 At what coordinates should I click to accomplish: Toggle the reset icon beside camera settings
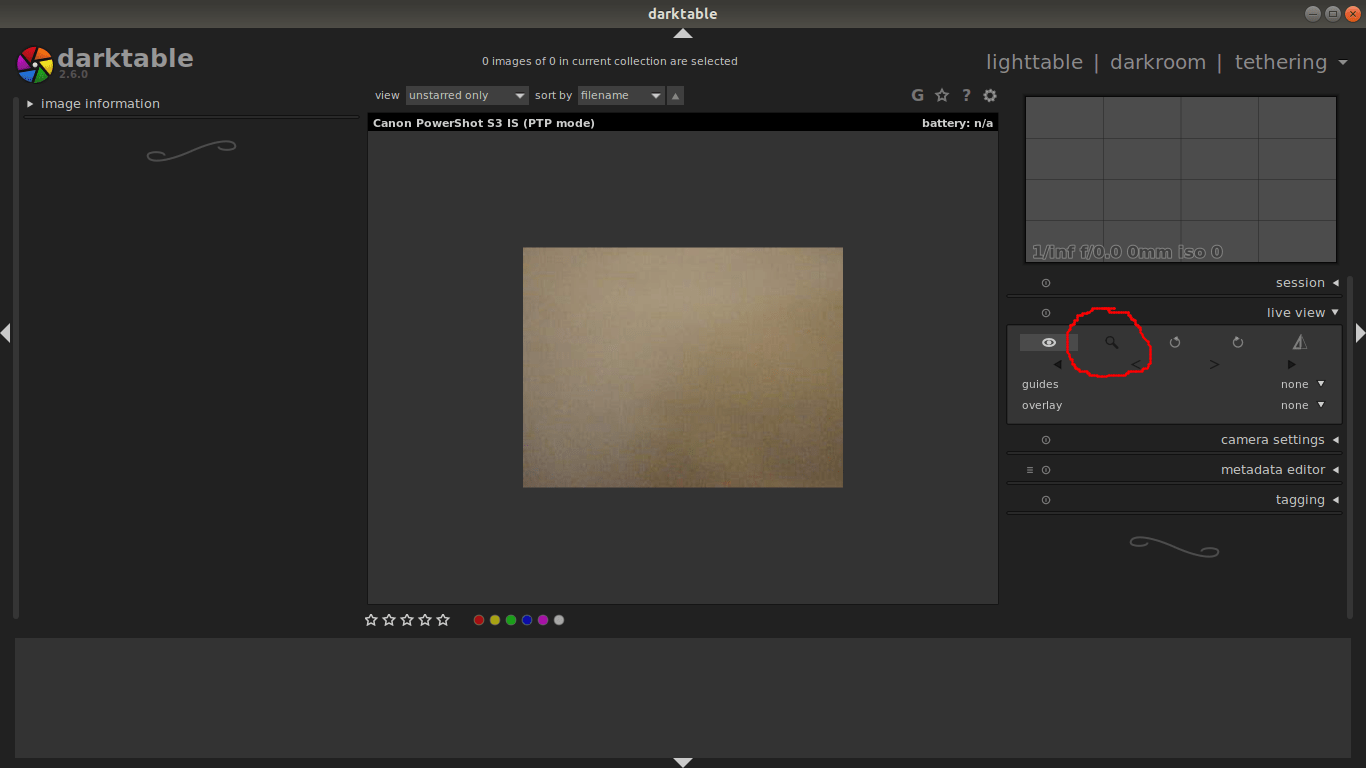(1045, 439)
